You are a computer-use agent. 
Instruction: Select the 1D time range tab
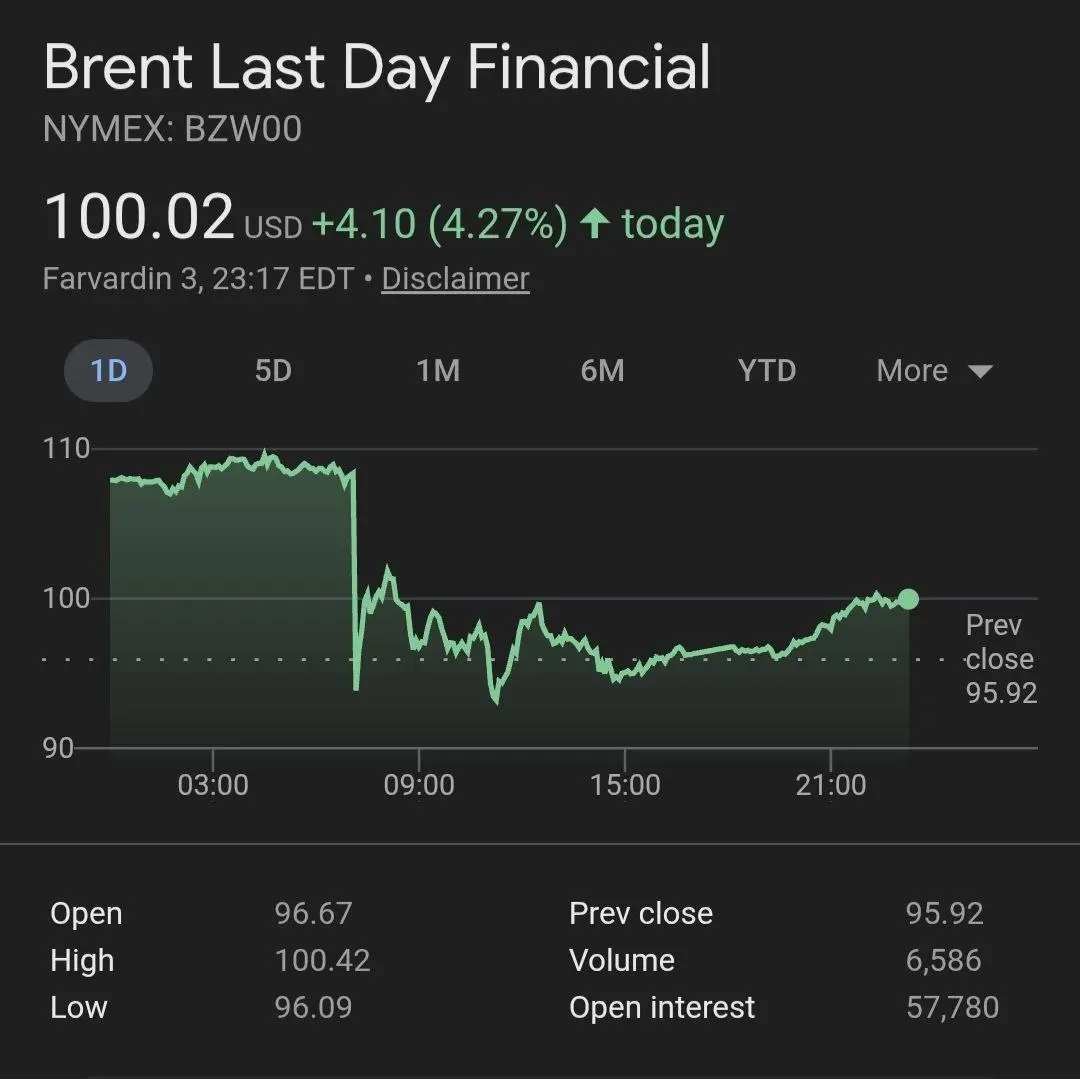108,371
